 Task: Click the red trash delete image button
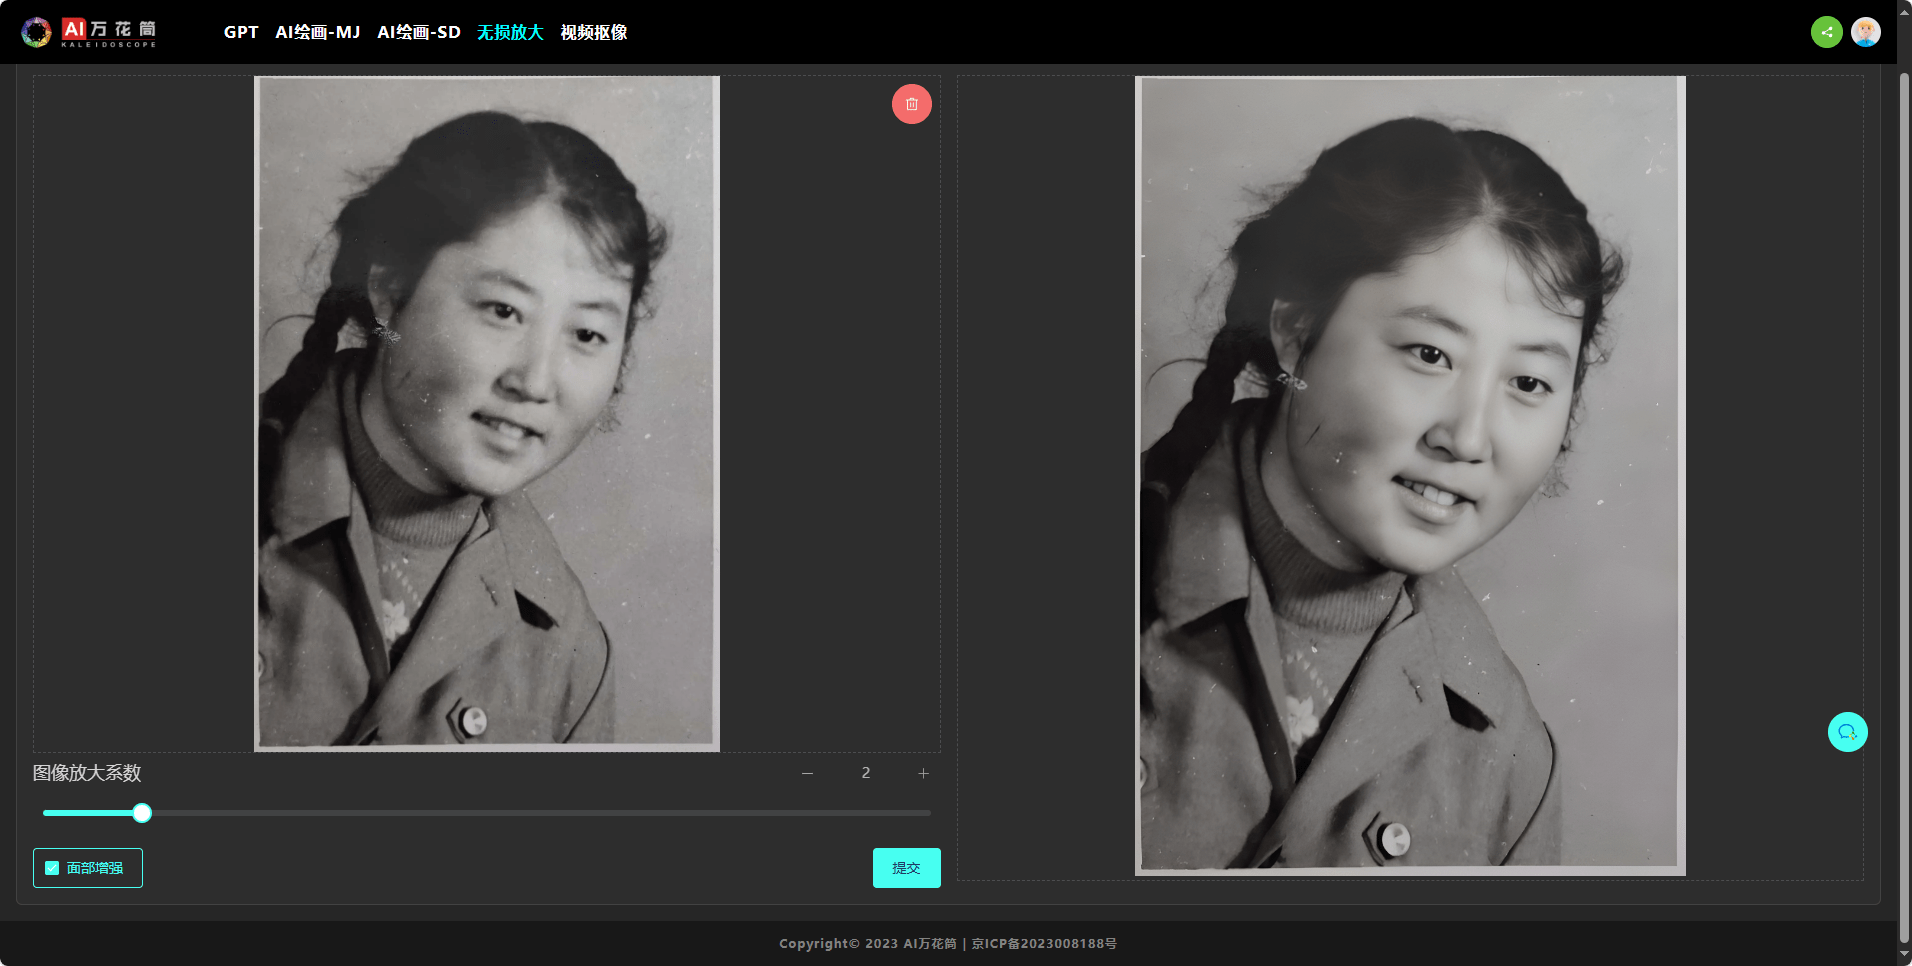point(911,104)
